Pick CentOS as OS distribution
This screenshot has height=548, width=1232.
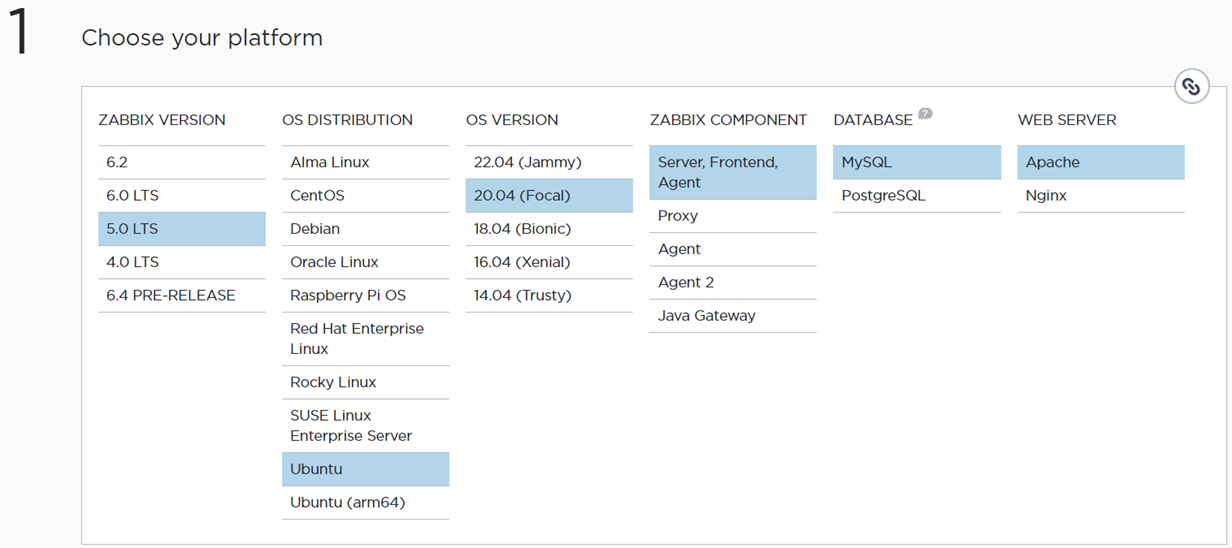point(366,196)
